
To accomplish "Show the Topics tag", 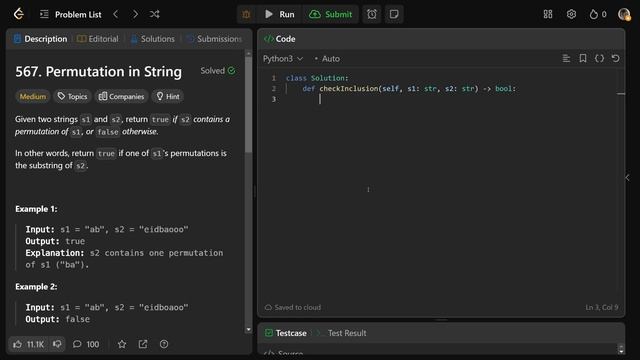I will click(x=72, y=96).
